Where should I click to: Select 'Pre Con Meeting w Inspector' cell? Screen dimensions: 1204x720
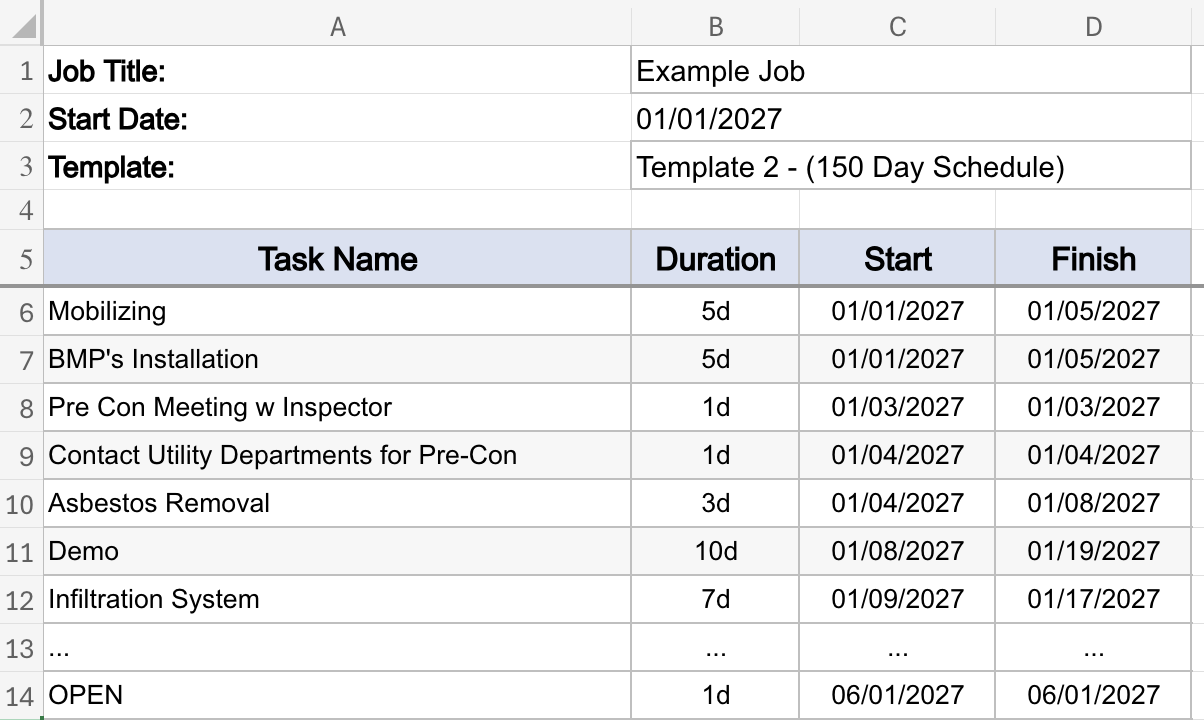point(338,407)
